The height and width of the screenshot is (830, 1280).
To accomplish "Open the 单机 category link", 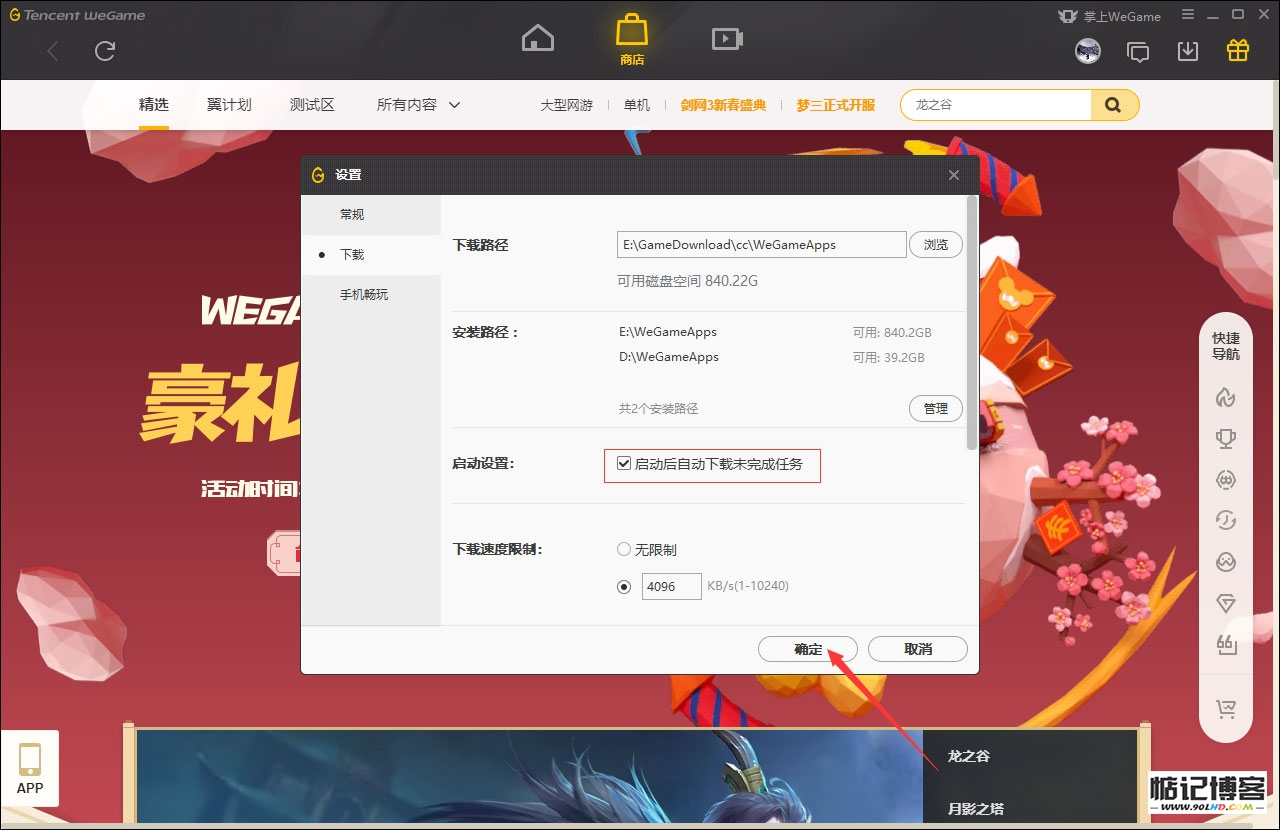I will (637, 105).
